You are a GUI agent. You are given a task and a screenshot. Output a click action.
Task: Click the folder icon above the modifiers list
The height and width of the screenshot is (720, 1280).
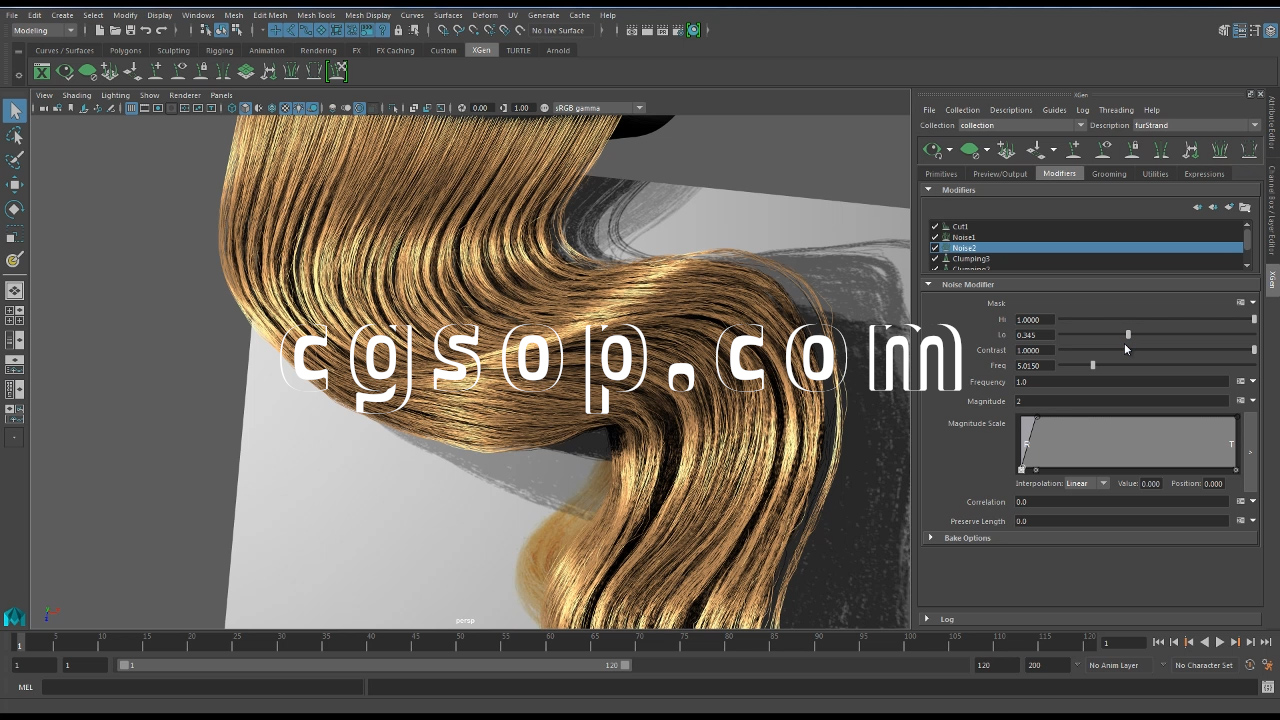(x=1245, y=207)
